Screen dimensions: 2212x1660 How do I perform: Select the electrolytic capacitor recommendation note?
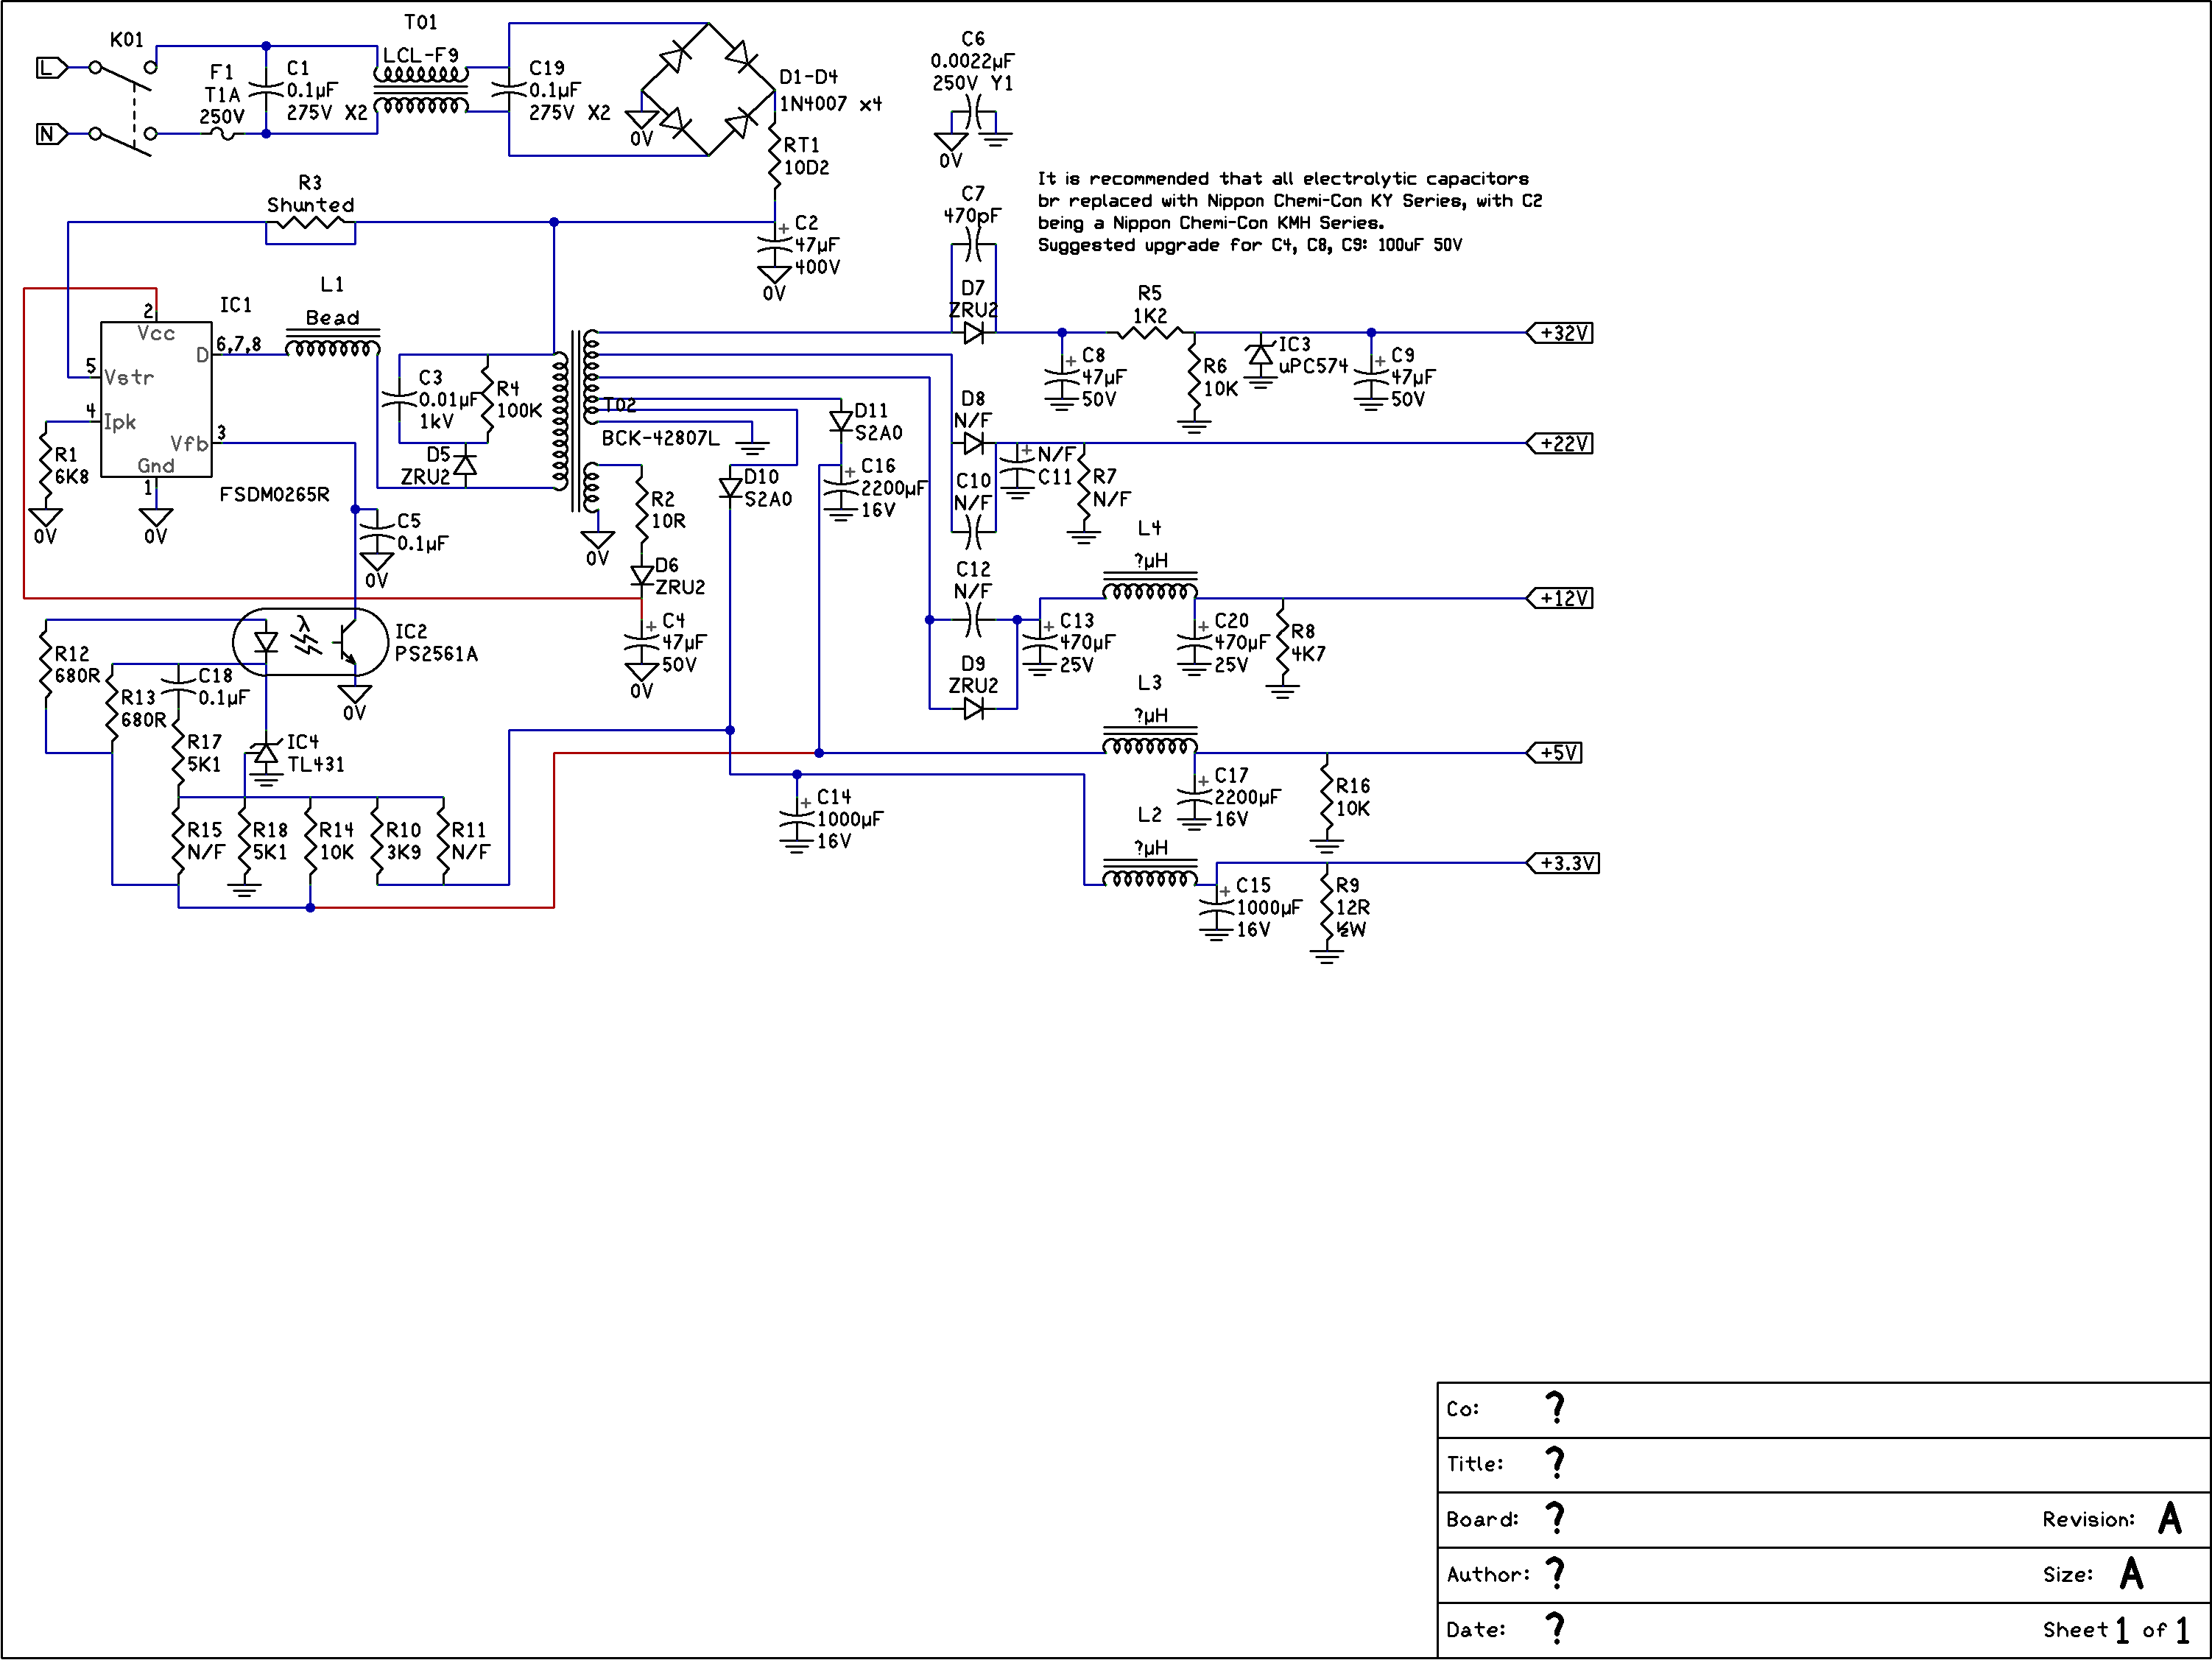tap(1289, 212)
